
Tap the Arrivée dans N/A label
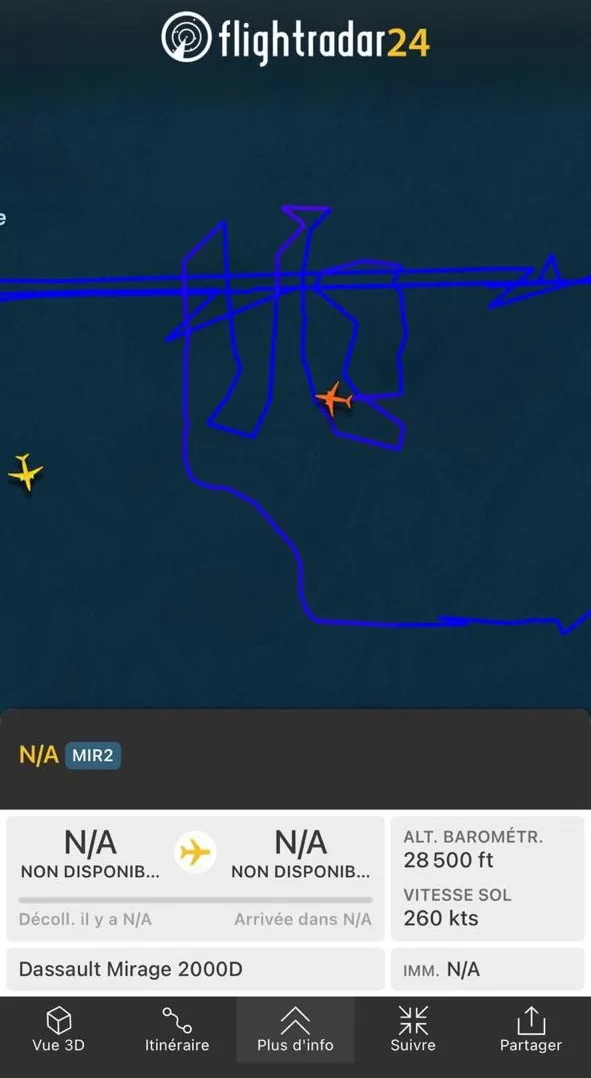coord(302,919)
